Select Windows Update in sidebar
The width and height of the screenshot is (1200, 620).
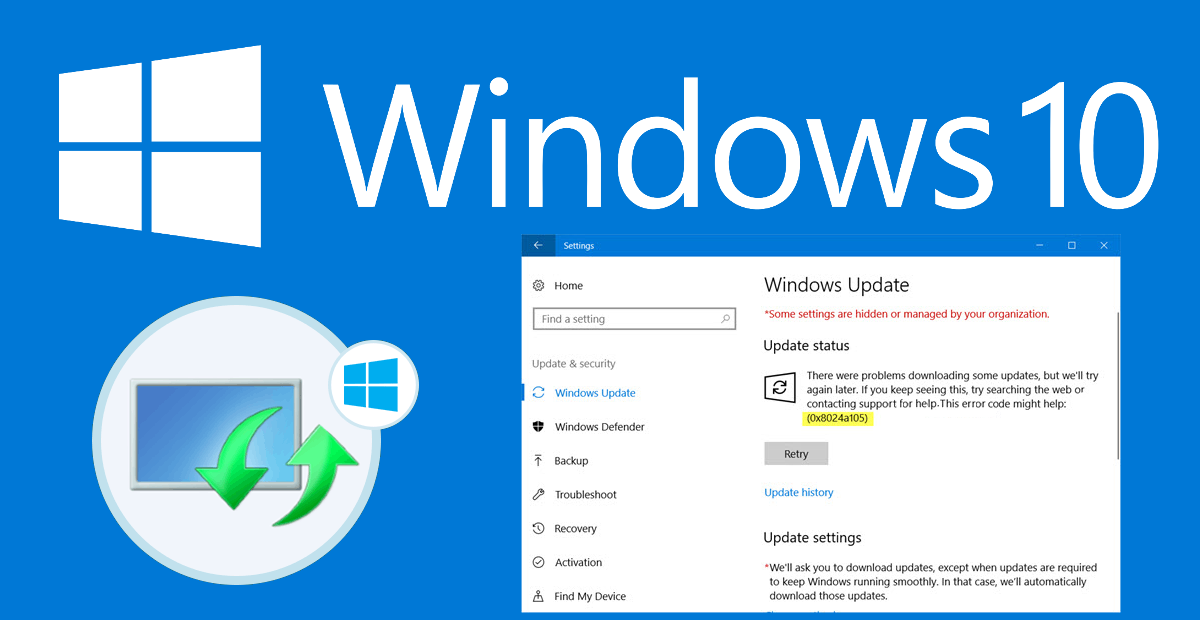point(595,393)
